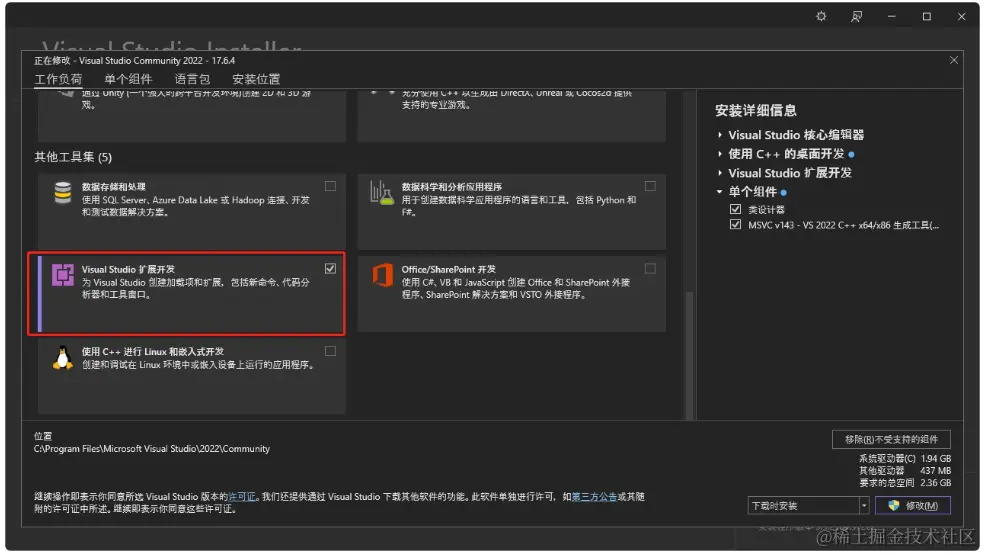Click the Visual Studio extension purple icon
The width and height of the screenshot is (984, 555).
(x=63, y=275)
